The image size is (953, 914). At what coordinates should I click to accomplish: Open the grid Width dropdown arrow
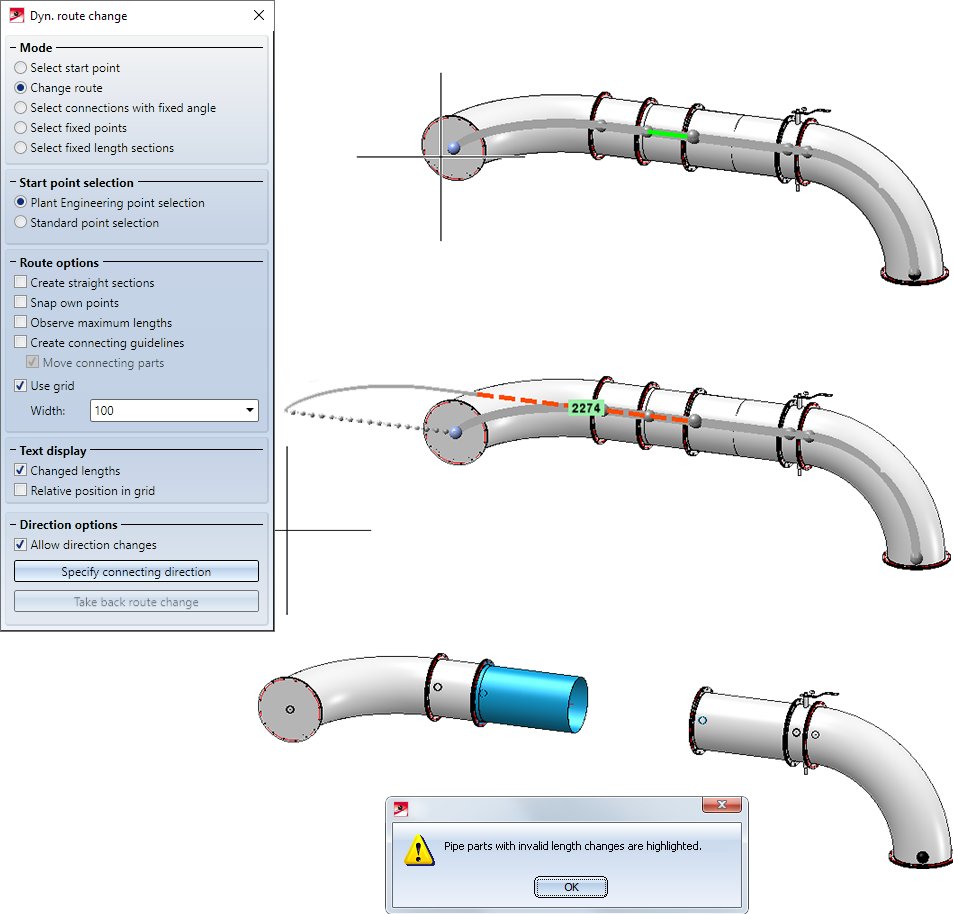pyautogui.click(x=250, y=410)
